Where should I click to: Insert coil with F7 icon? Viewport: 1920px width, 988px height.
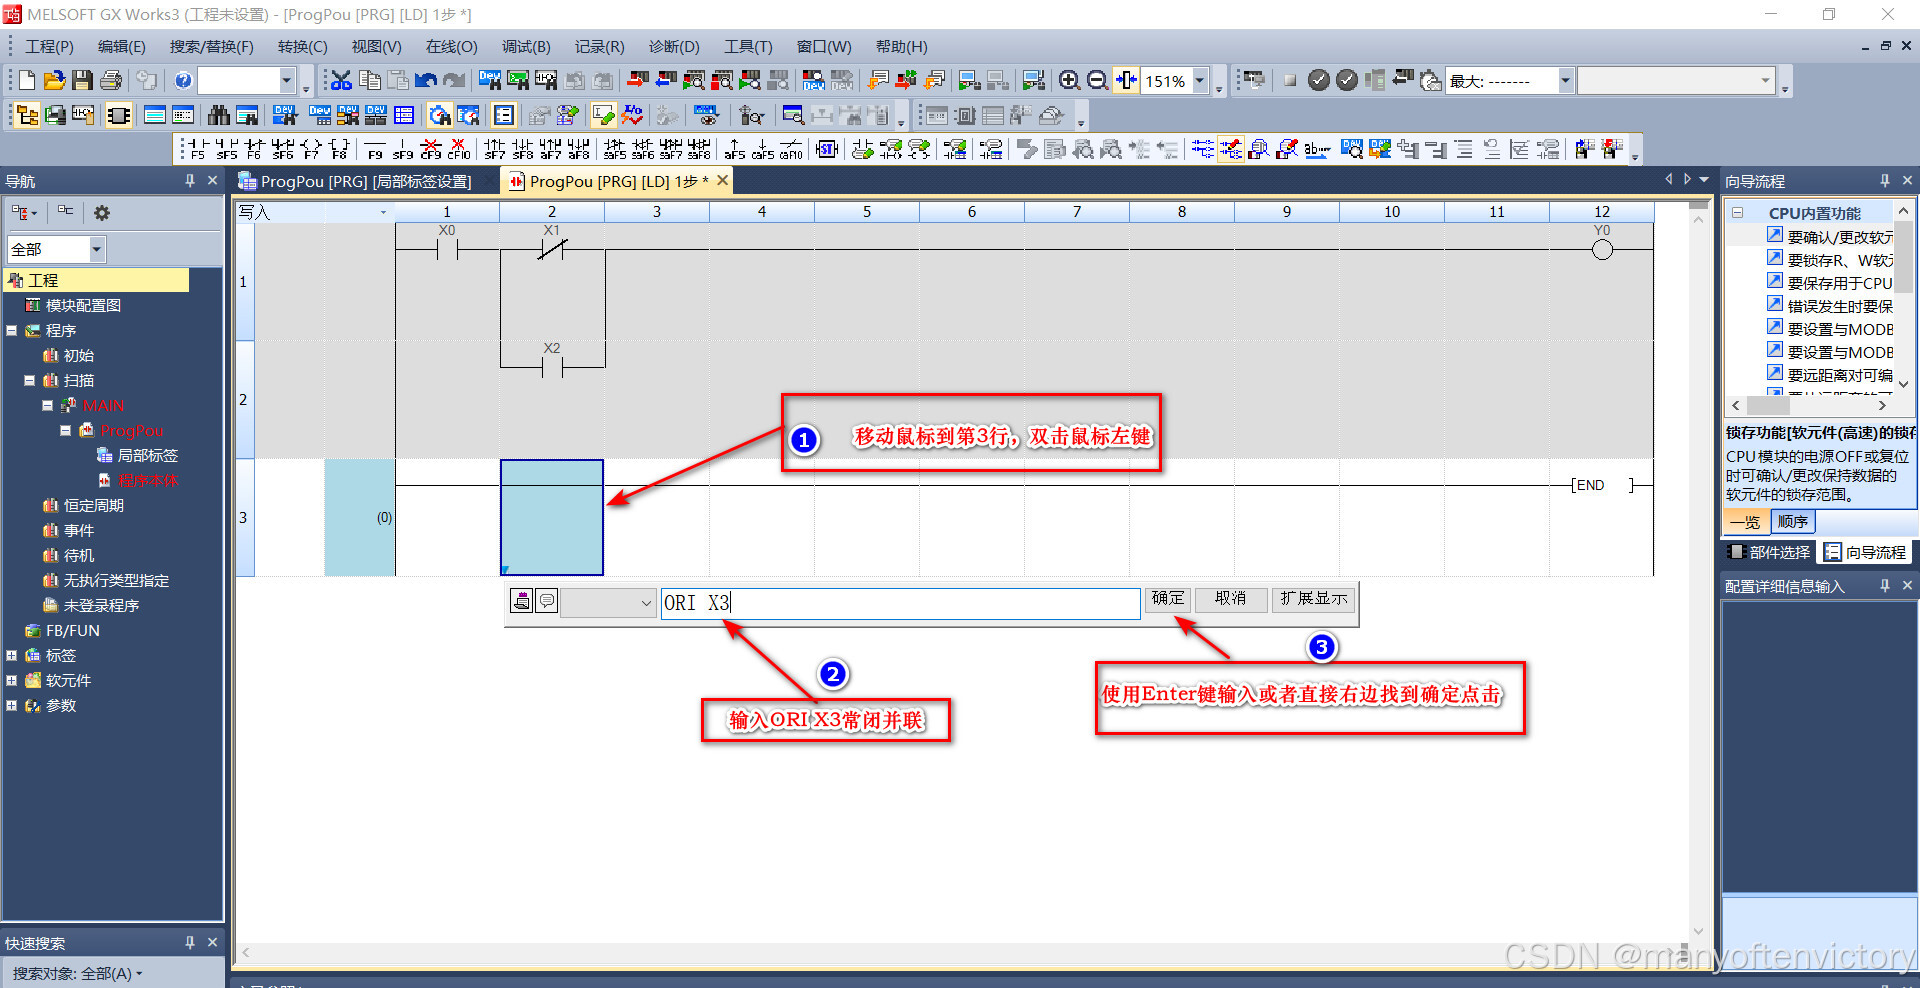[311, 149]
